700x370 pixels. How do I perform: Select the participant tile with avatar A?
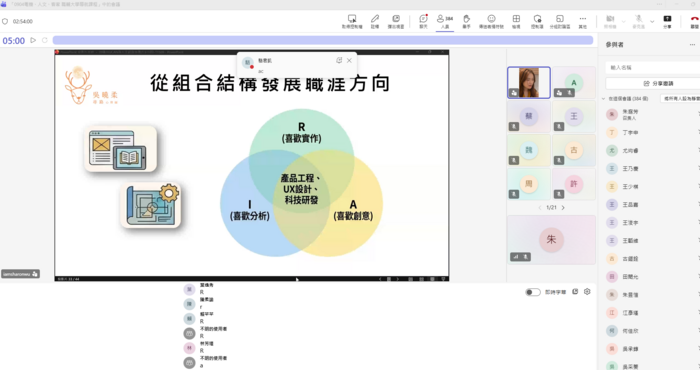[x=574, y=83]
